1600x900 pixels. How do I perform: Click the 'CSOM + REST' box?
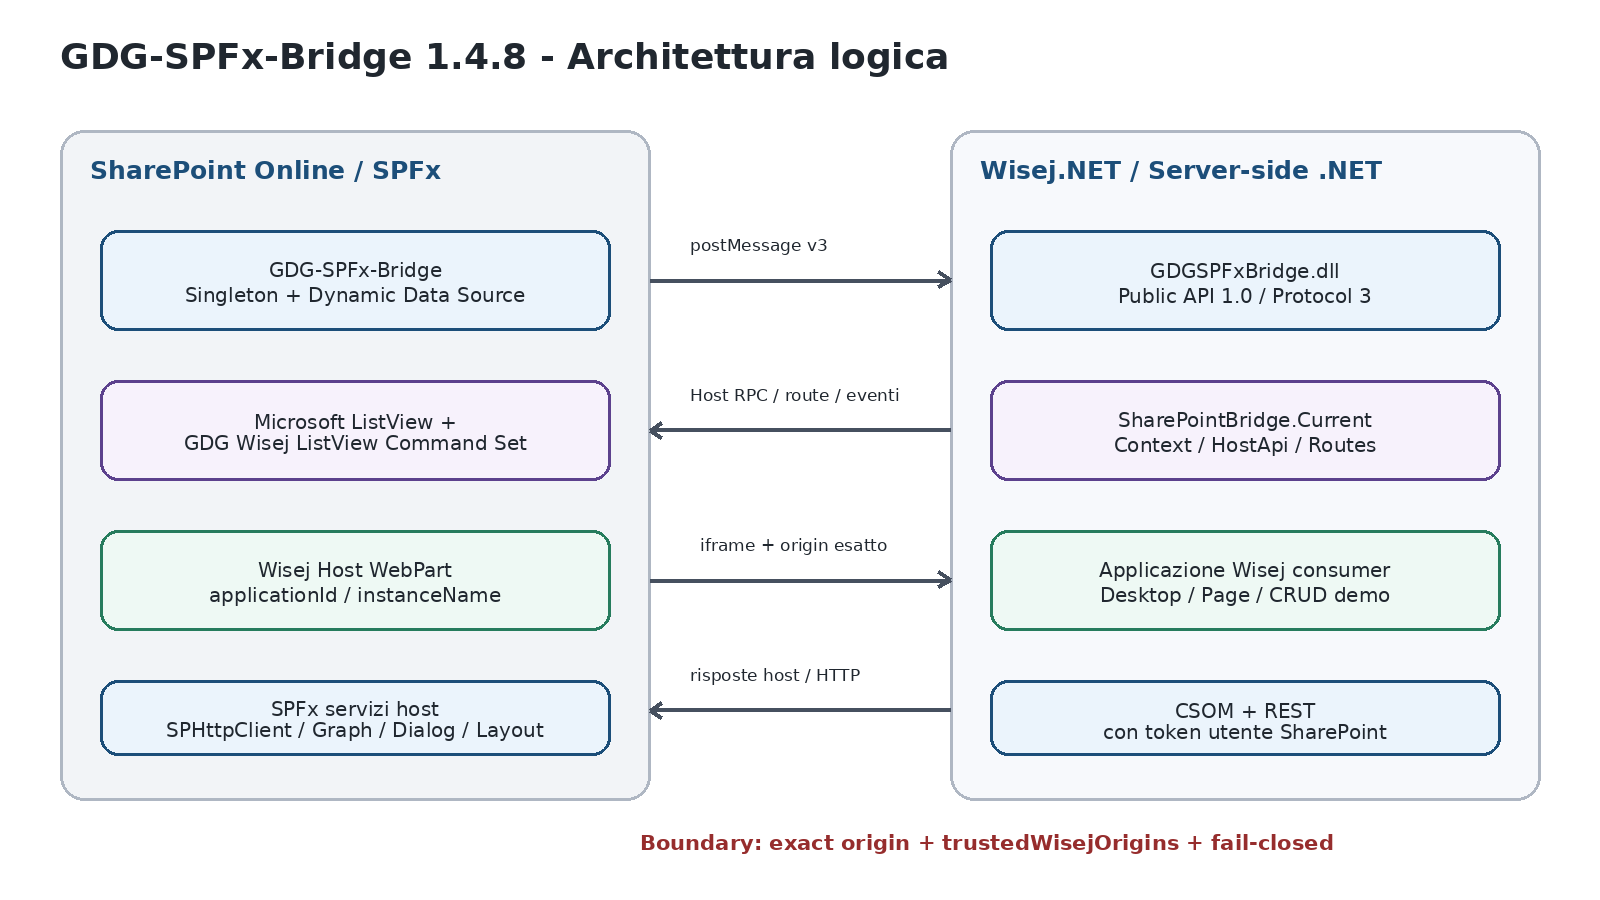point(1245,718)
